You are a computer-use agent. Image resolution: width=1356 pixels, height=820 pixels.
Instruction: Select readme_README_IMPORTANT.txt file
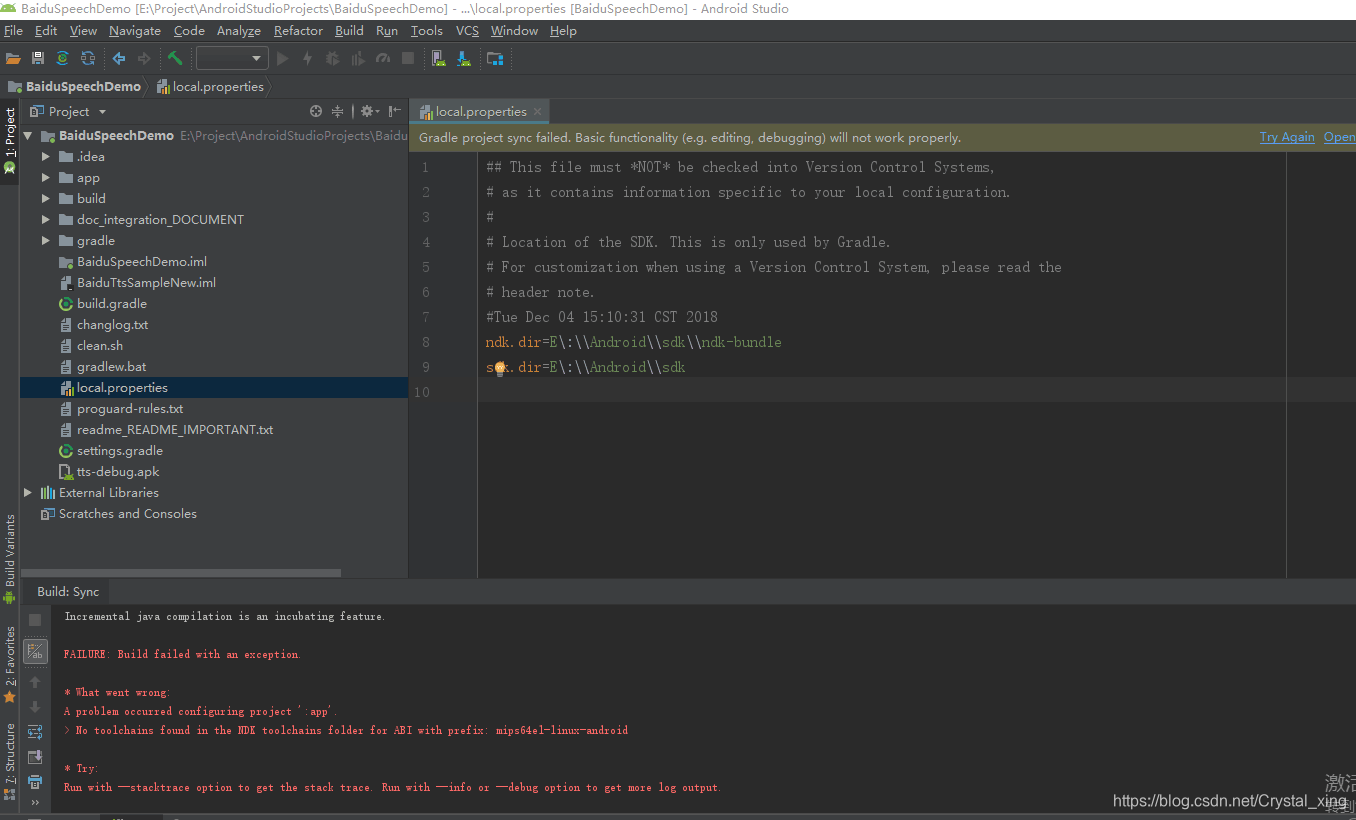tap(175, 429)
